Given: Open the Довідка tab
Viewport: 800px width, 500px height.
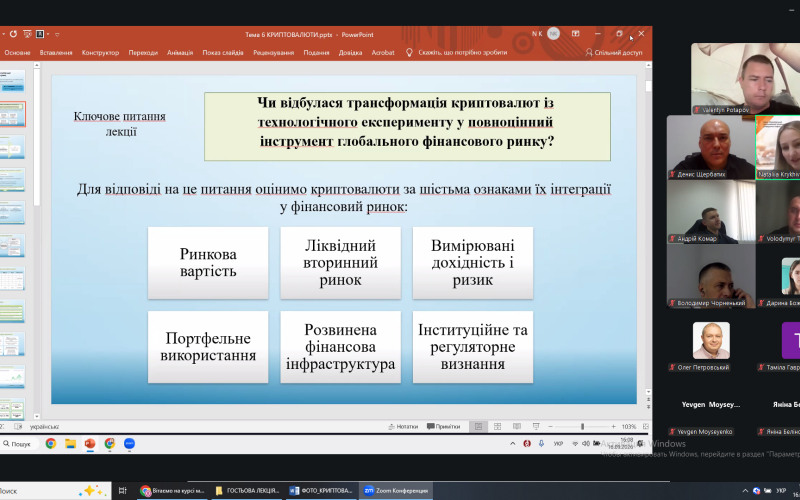Looking at the screenshot, I should click(x=351, y=53).
